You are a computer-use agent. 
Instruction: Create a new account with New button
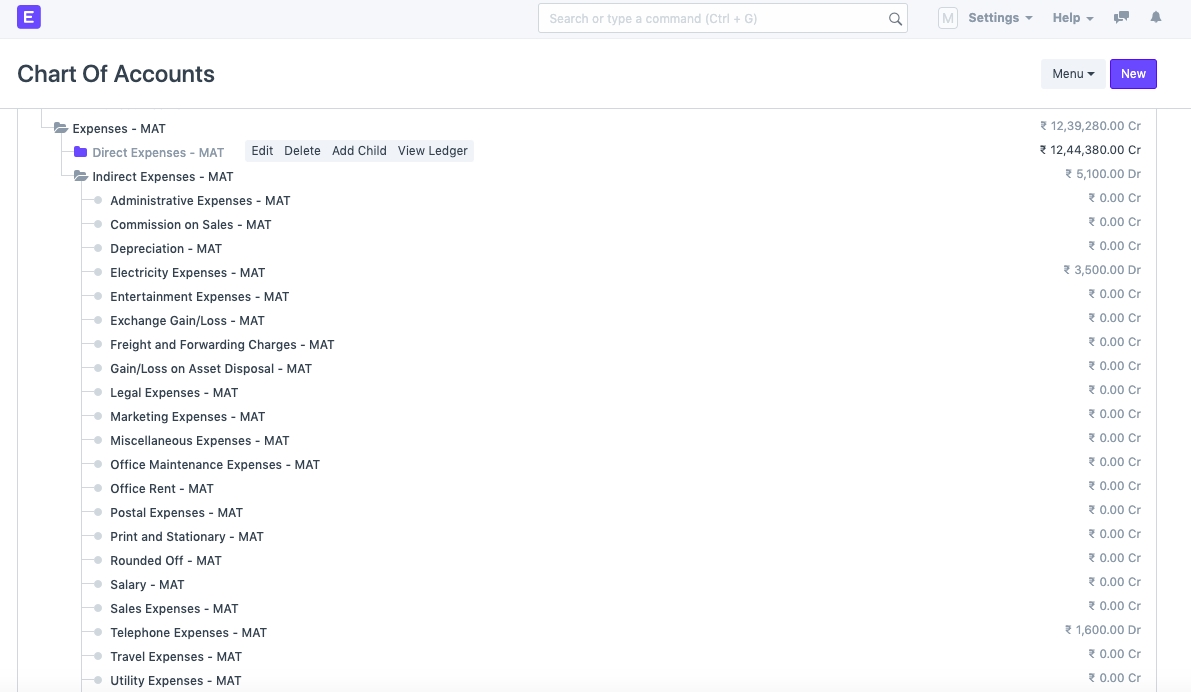[x=1133, y=74]
